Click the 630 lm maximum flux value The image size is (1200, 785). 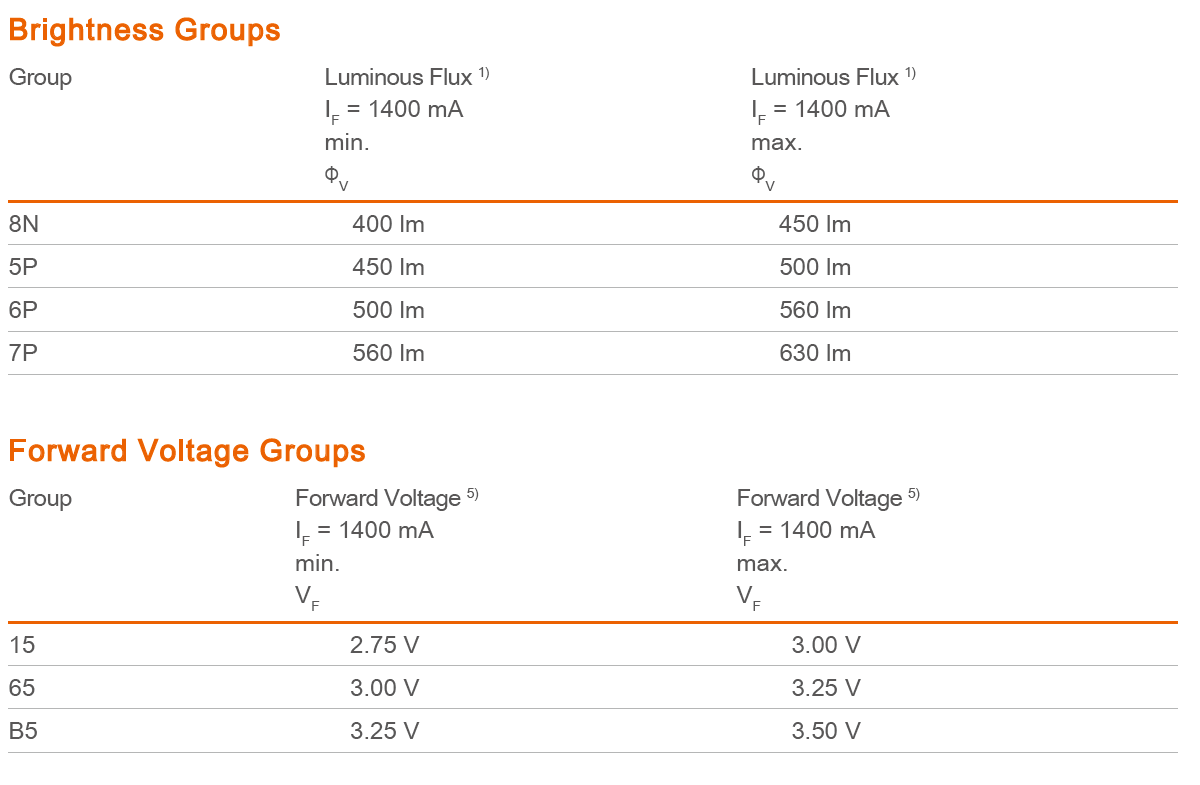pos(815,353)
